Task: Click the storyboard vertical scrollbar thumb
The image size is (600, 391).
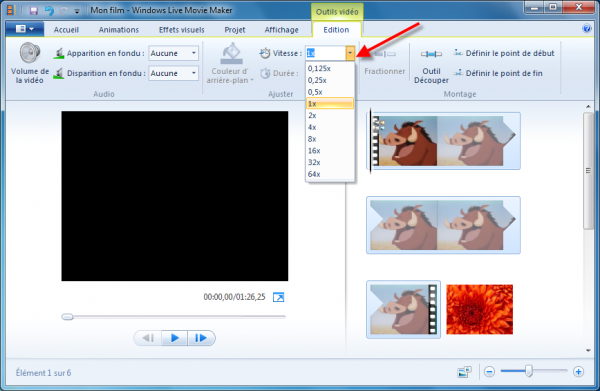Action: click(588, 171)
